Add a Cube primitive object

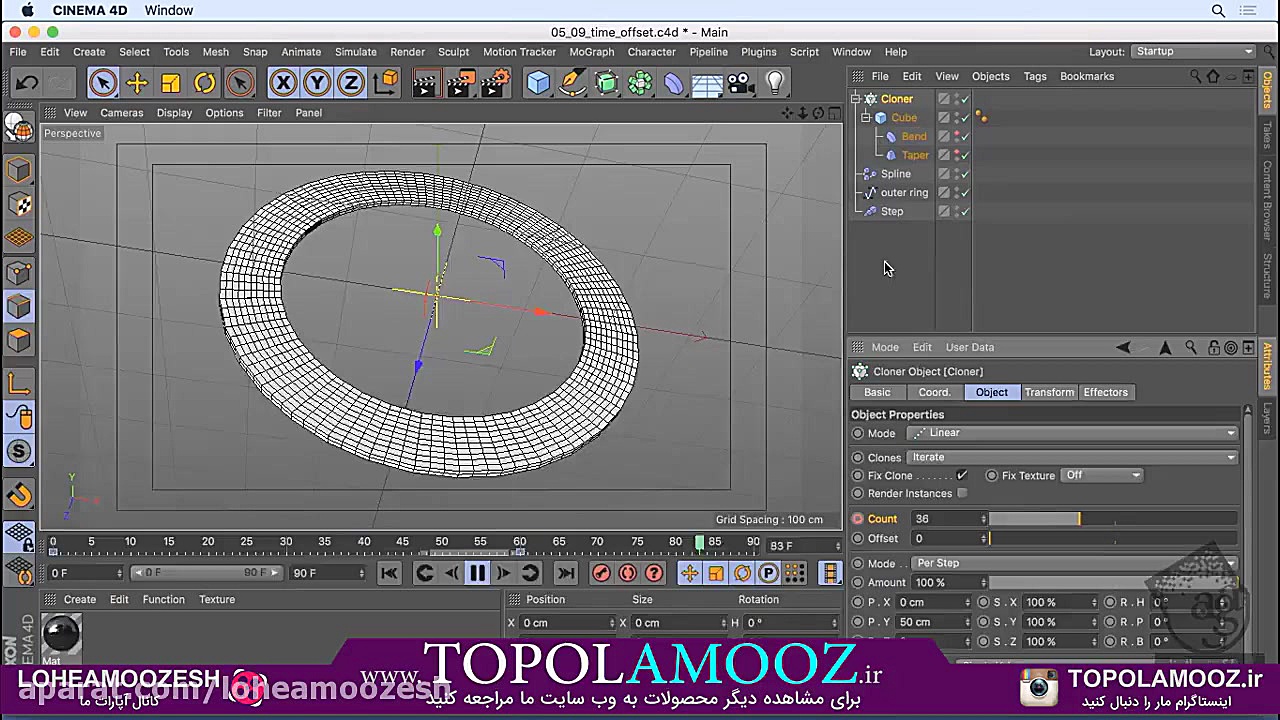click(538, 83)
